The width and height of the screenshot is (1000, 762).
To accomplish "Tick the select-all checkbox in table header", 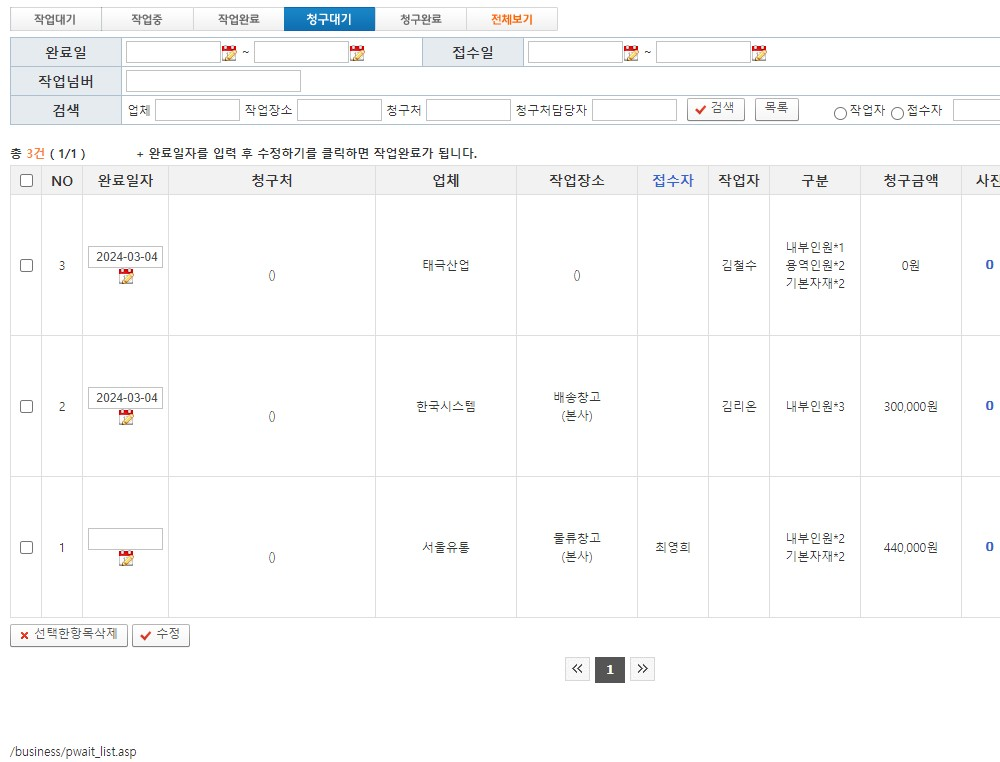I will pyautogui.click(x=26, y=181).
